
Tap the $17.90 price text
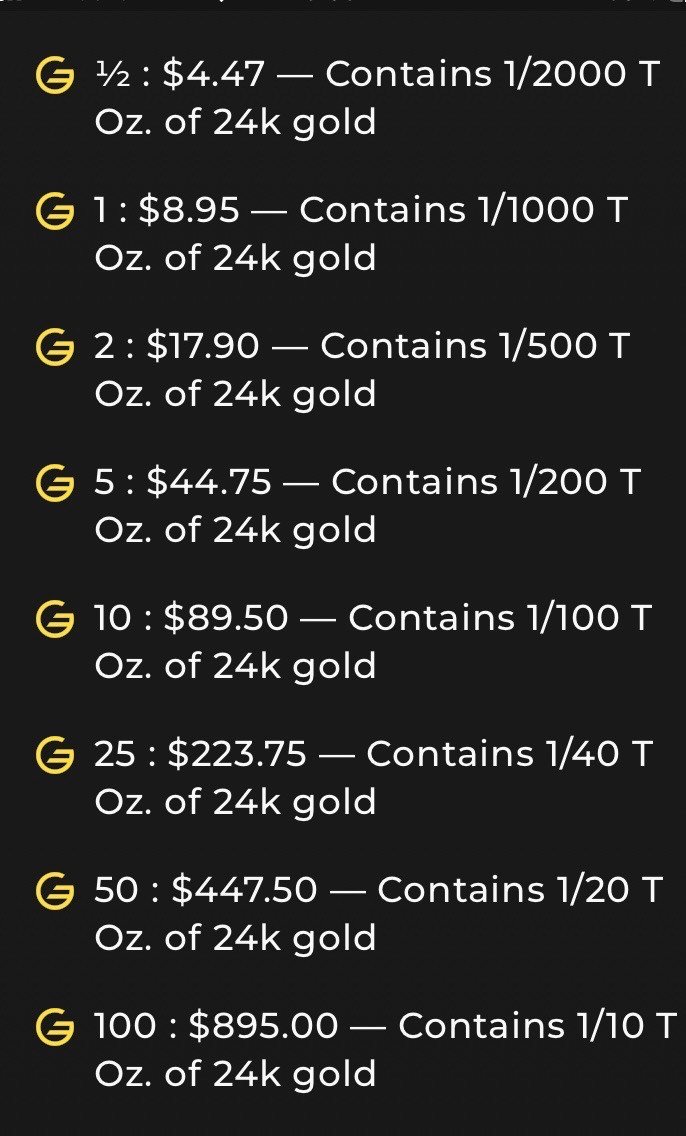click(x=203, y=346)
